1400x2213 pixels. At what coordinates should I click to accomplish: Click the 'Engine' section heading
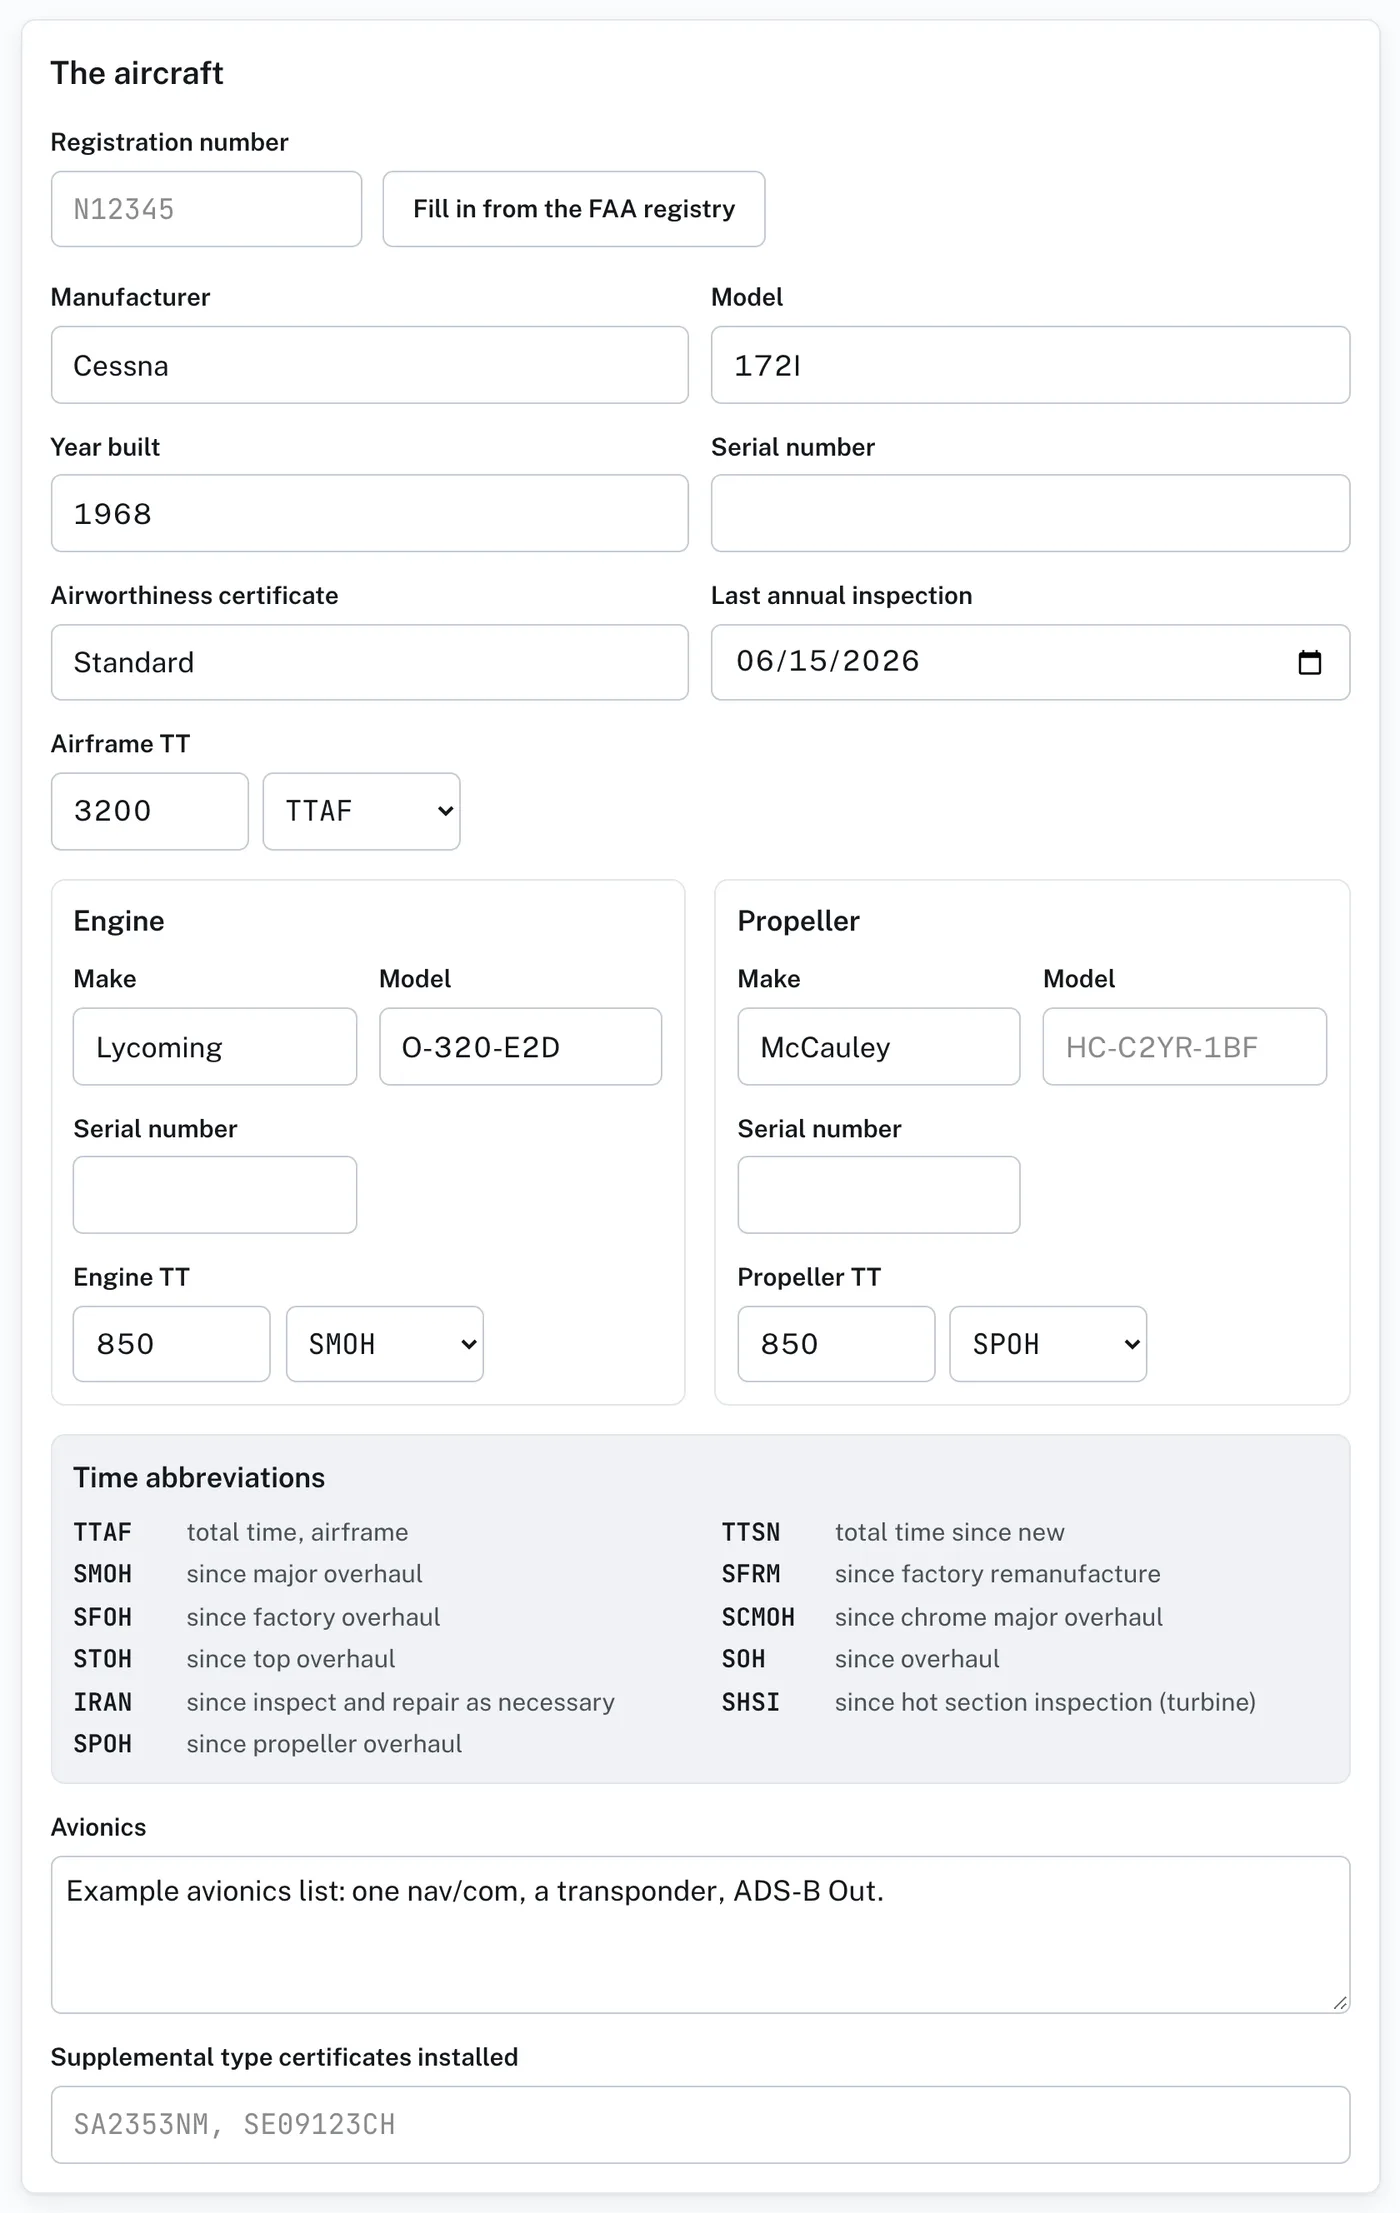[x=119, y=921]
